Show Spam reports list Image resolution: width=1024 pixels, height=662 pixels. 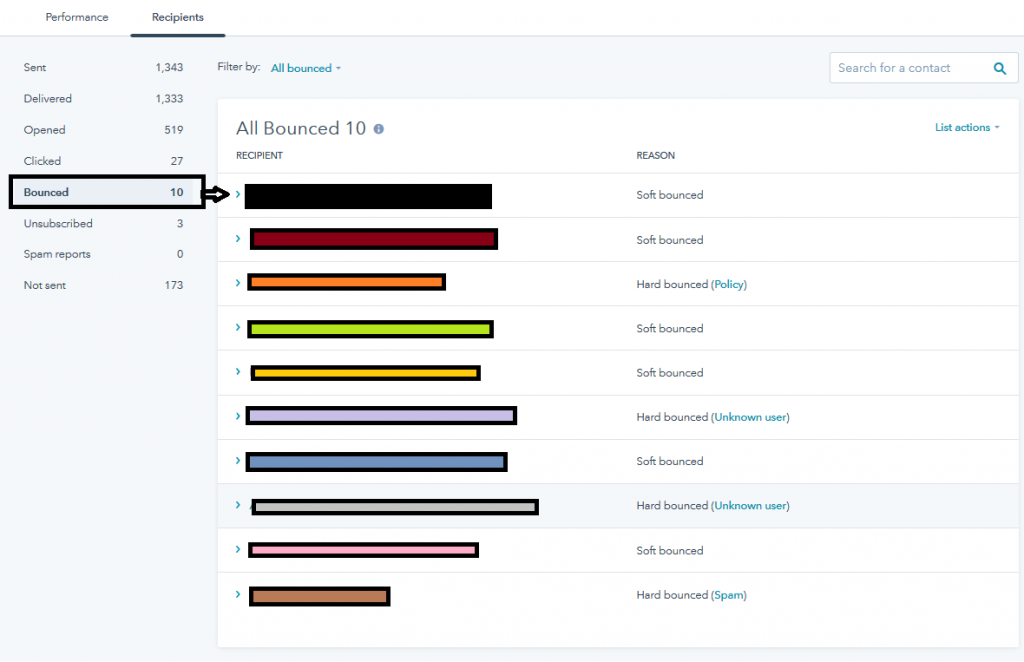click(x=103, y=254)
